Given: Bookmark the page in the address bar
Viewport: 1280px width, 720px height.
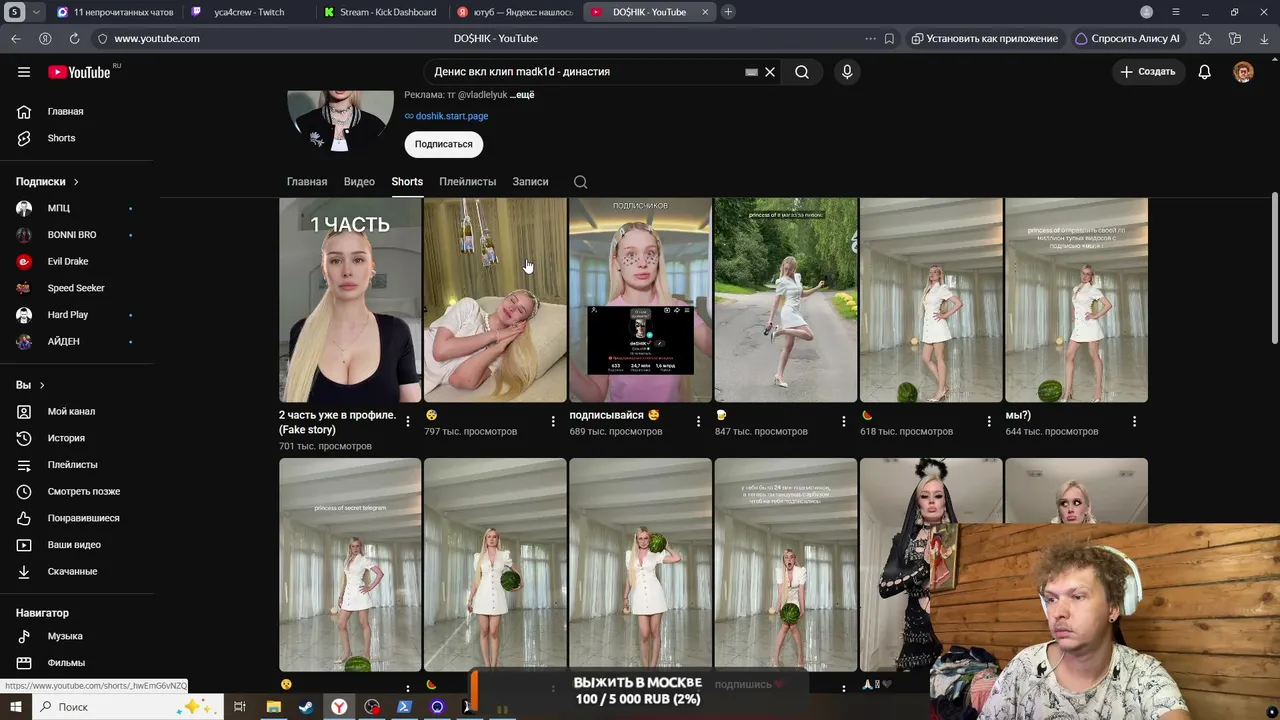Looking at the screenshot, I should [x=889, y=38].
